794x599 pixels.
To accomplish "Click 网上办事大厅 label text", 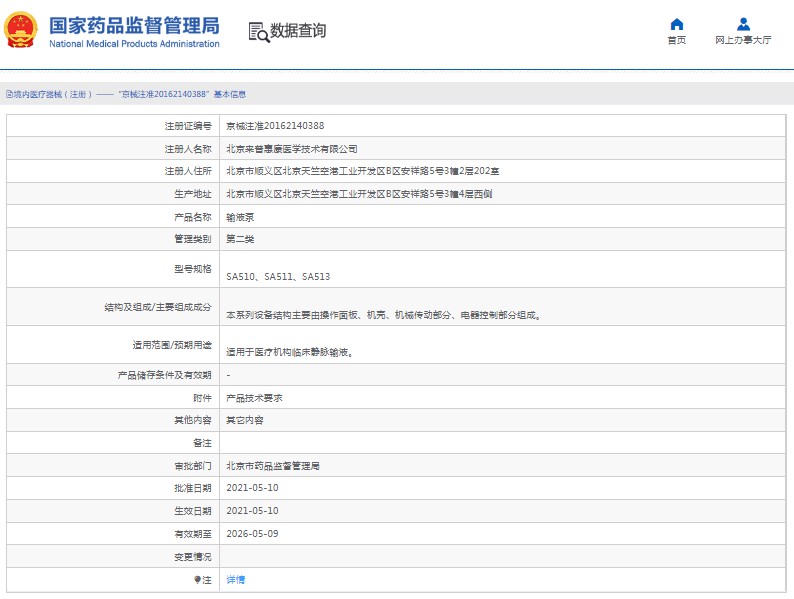I will (x=743, y=40).
